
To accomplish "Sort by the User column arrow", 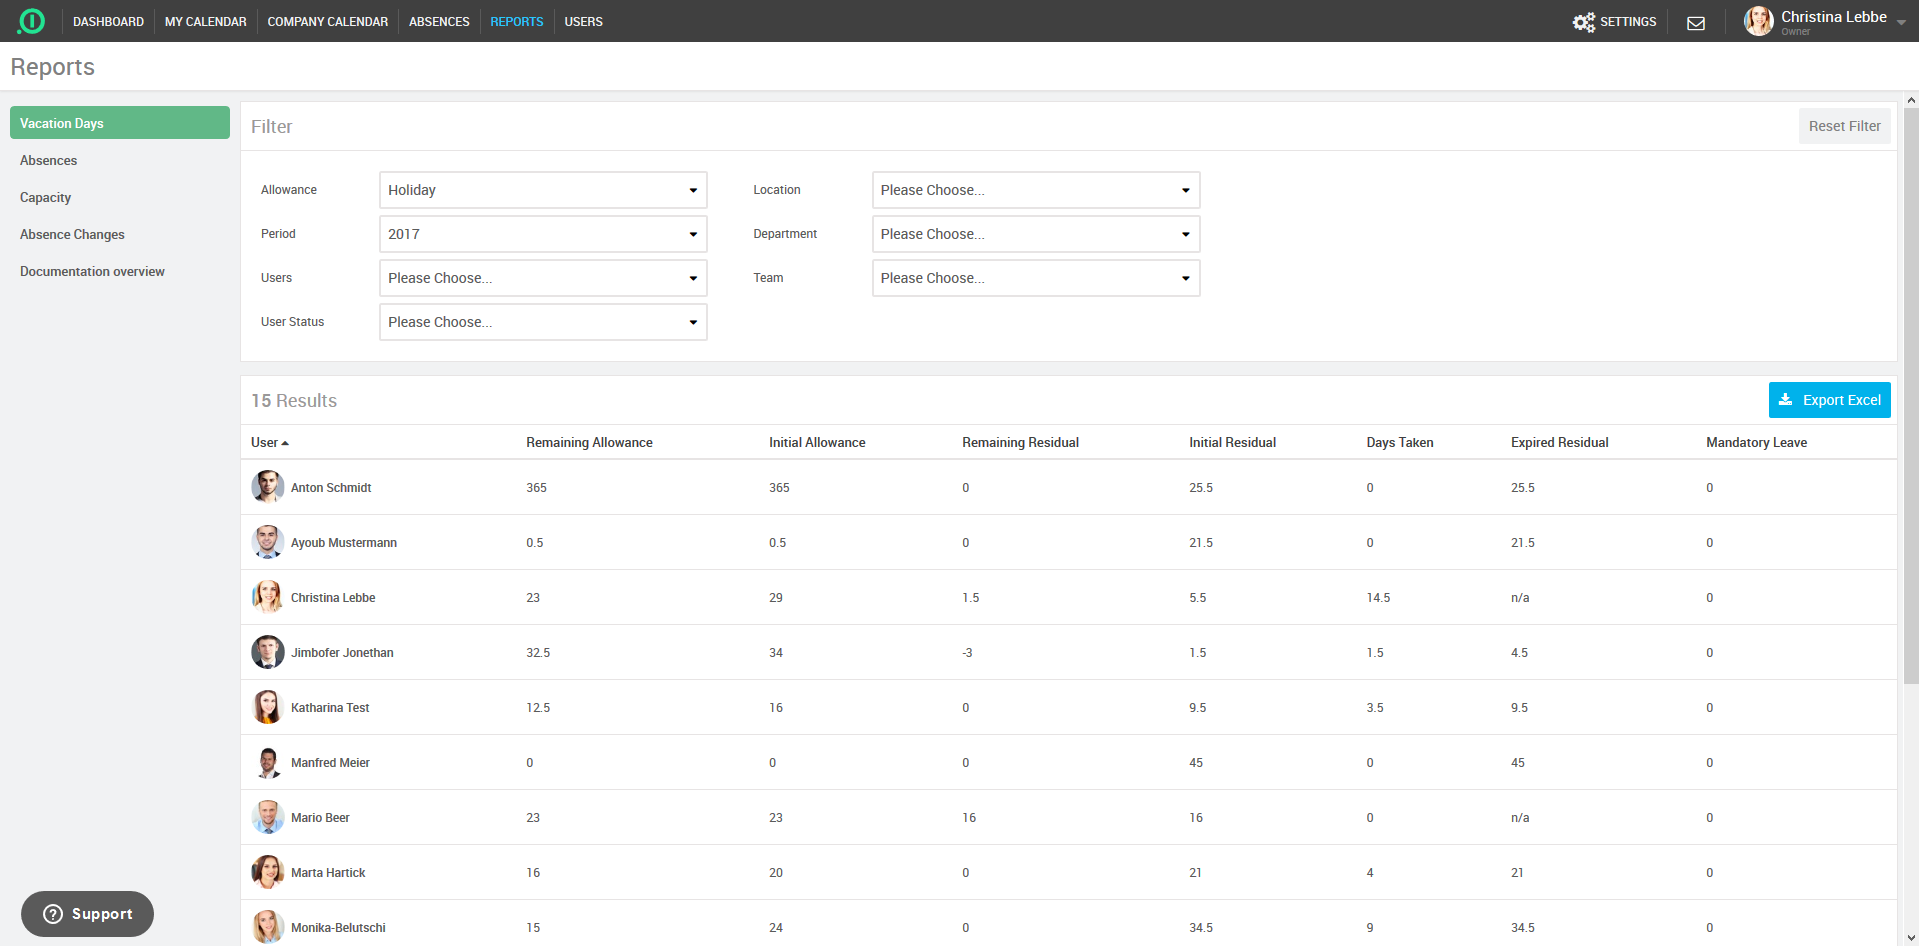I will point(285,443).
